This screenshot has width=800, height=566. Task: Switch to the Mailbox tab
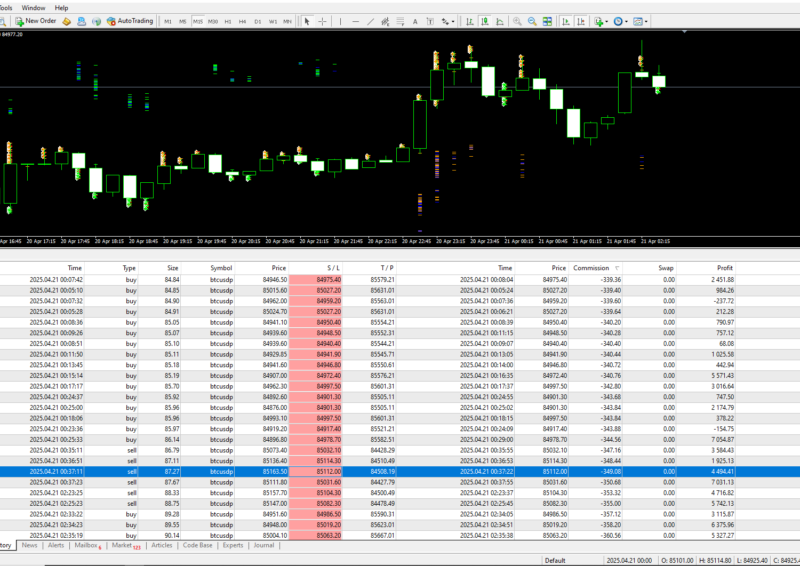point(87,546)
